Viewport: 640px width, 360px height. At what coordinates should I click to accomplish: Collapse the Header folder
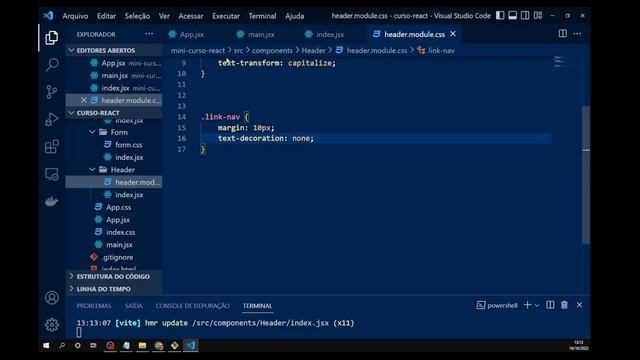[122, 169]
